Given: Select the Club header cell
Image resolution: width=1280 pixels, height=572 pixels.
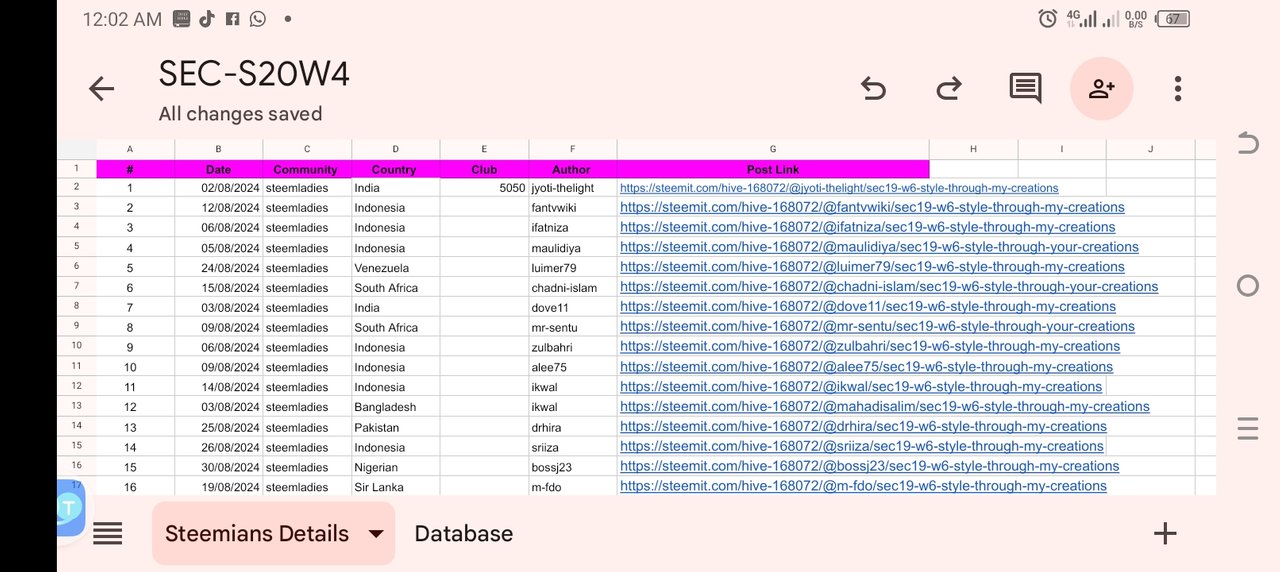Looking at the screenshot, I should 484,169.
